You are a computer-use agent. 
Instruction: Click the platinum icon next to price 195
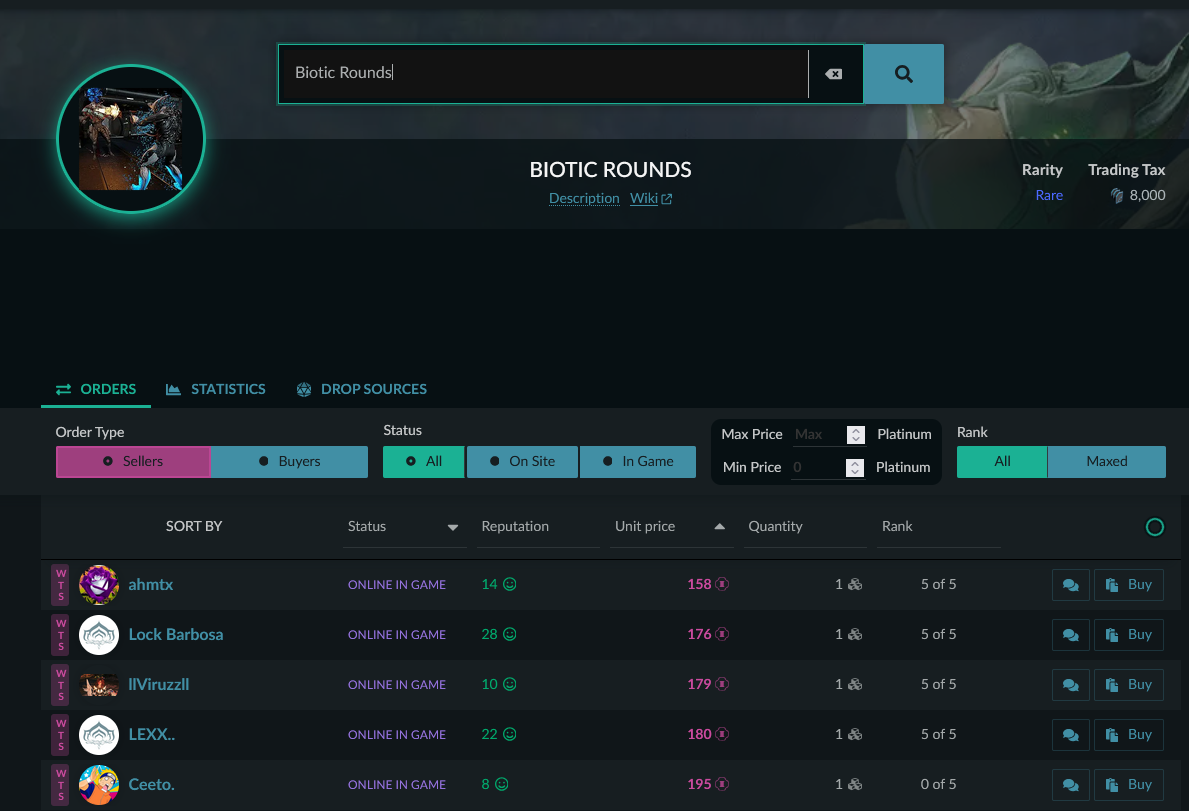pyautogui.click(x=722, y=784)
